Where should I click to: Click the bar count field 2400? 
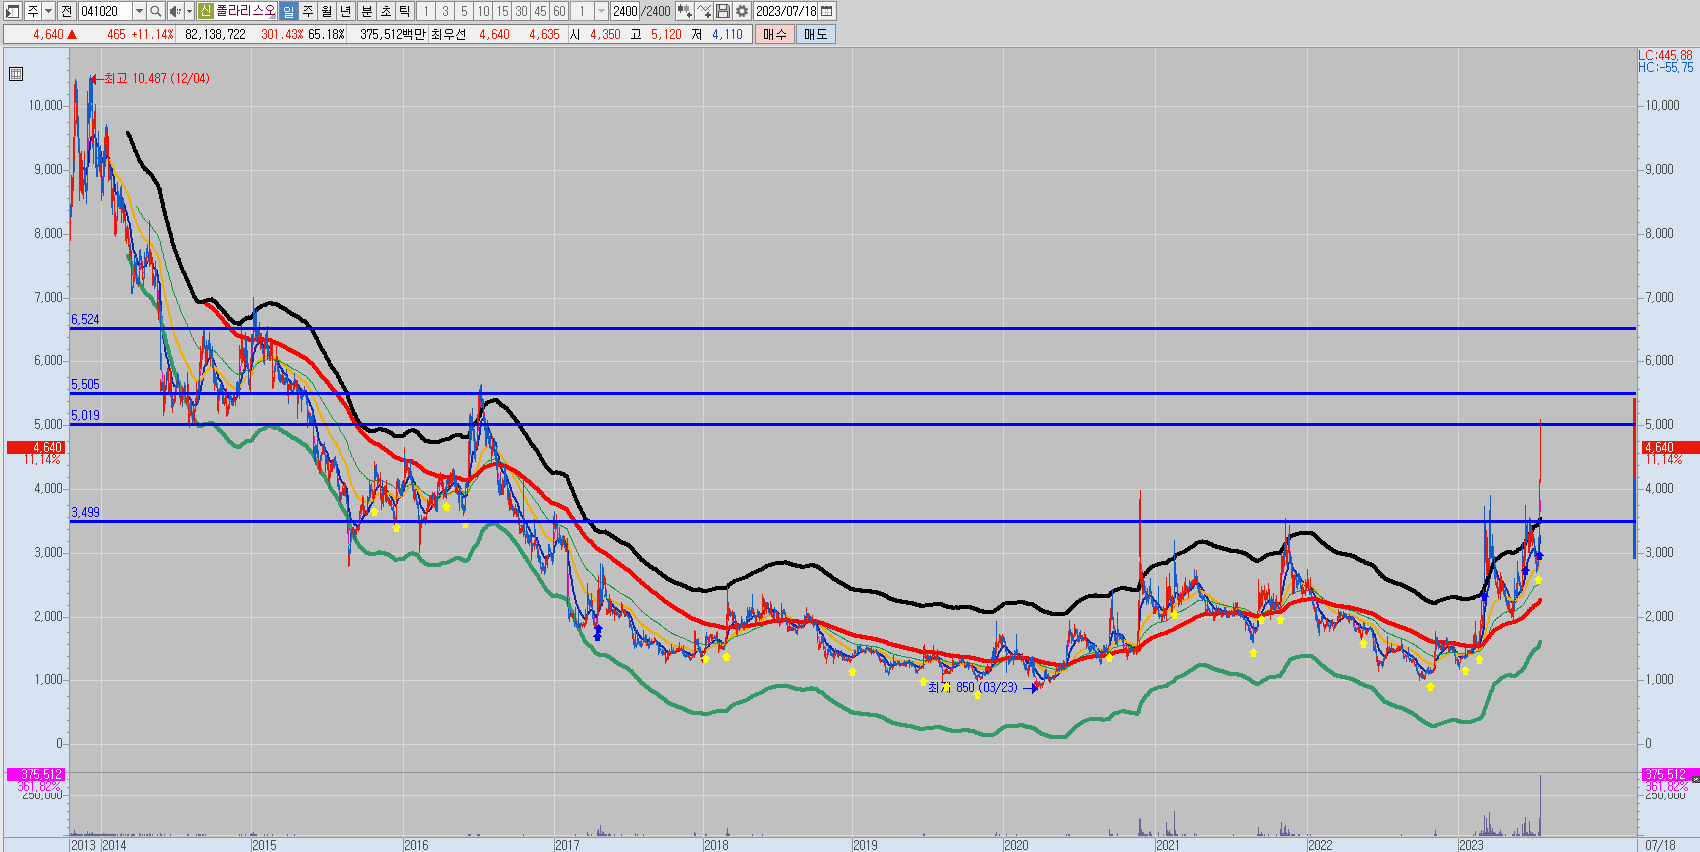[625, 11]
